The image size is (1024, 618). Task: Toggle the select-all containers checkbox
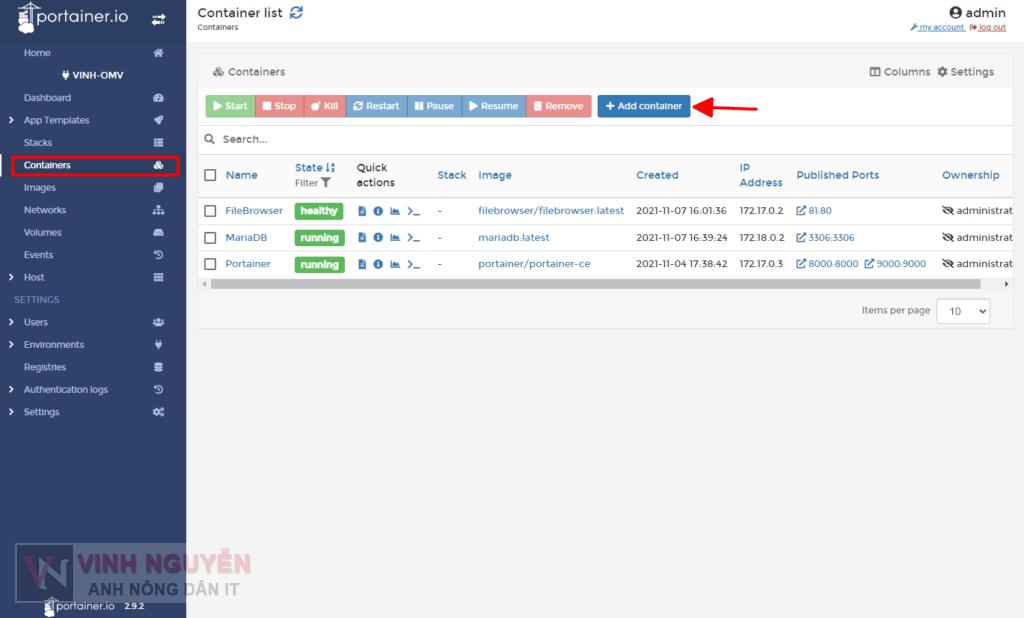click(209, 174)
